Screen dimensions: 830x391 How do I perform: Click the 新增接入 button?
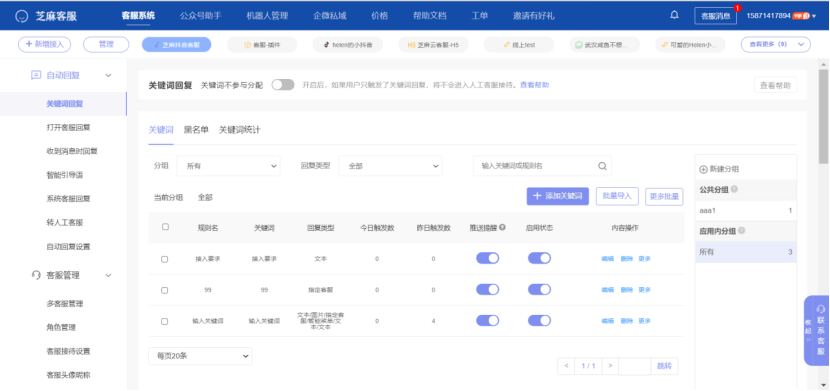tap(44, 44)
